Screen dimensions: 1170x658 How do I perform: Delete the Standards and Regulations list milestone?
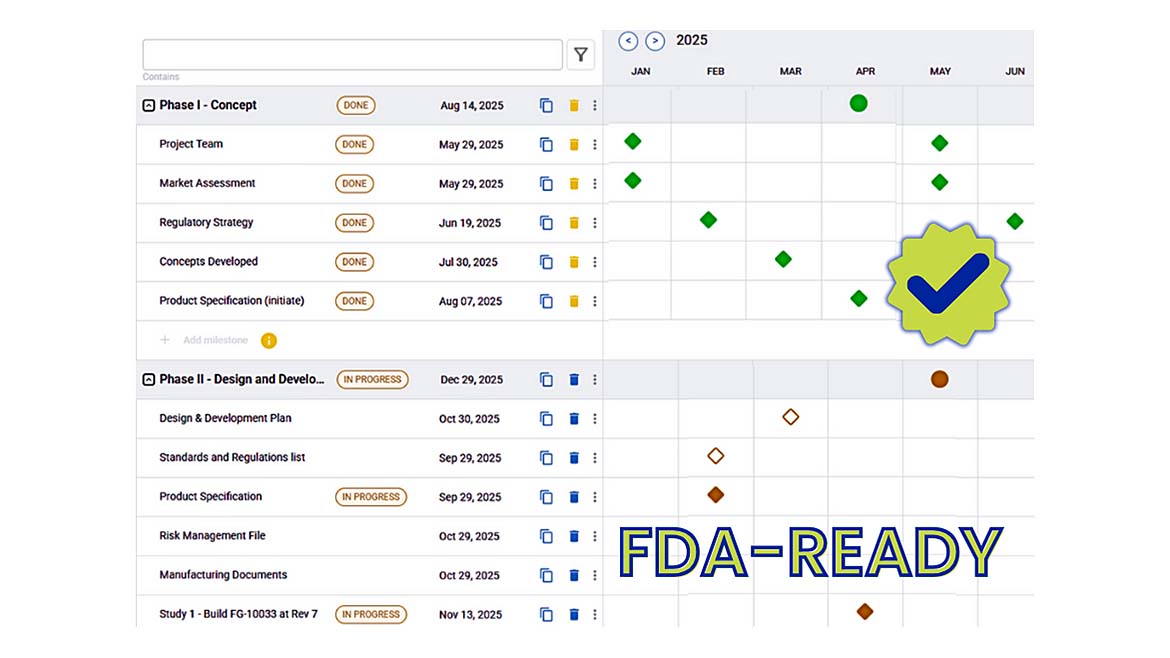tap(574, 457)
